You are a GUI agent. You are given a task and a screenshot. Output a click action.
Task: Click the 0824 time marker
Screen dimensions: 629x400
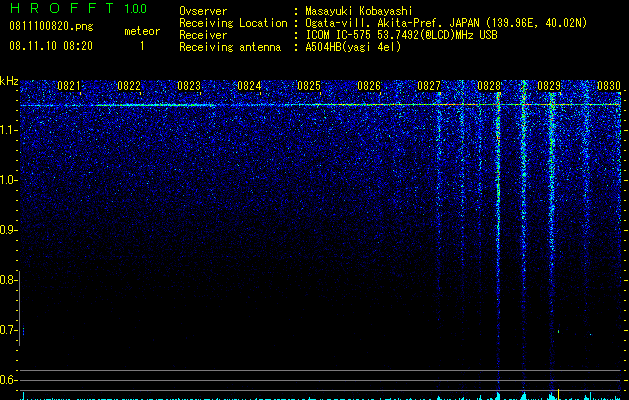point(249,86)
